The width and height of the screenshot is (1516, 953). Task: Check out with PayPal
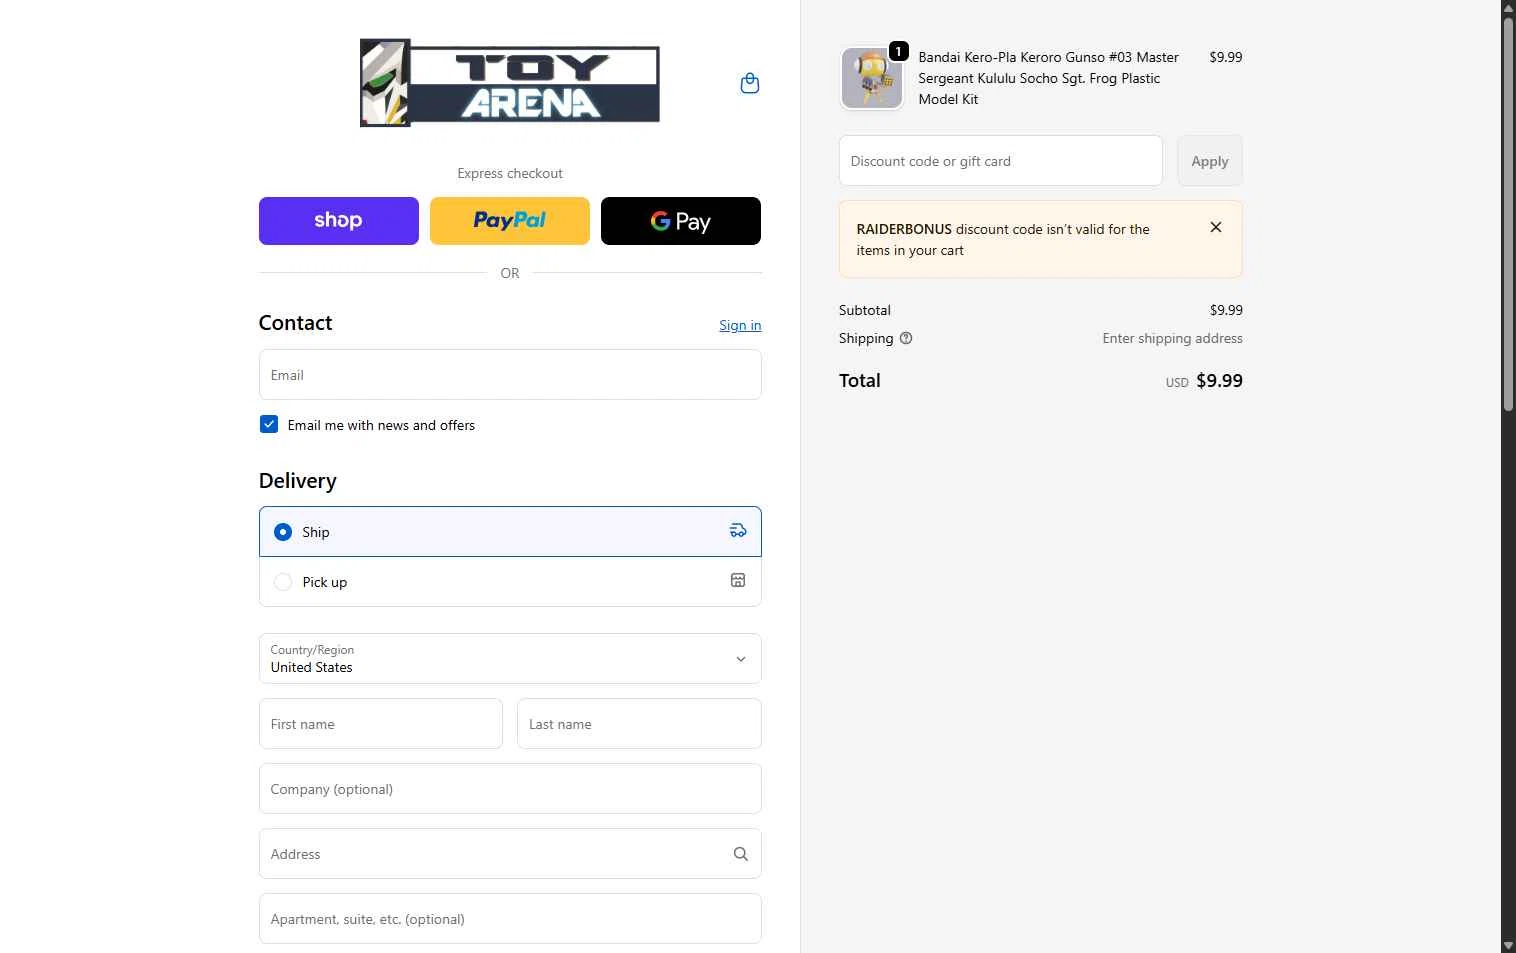510,221
